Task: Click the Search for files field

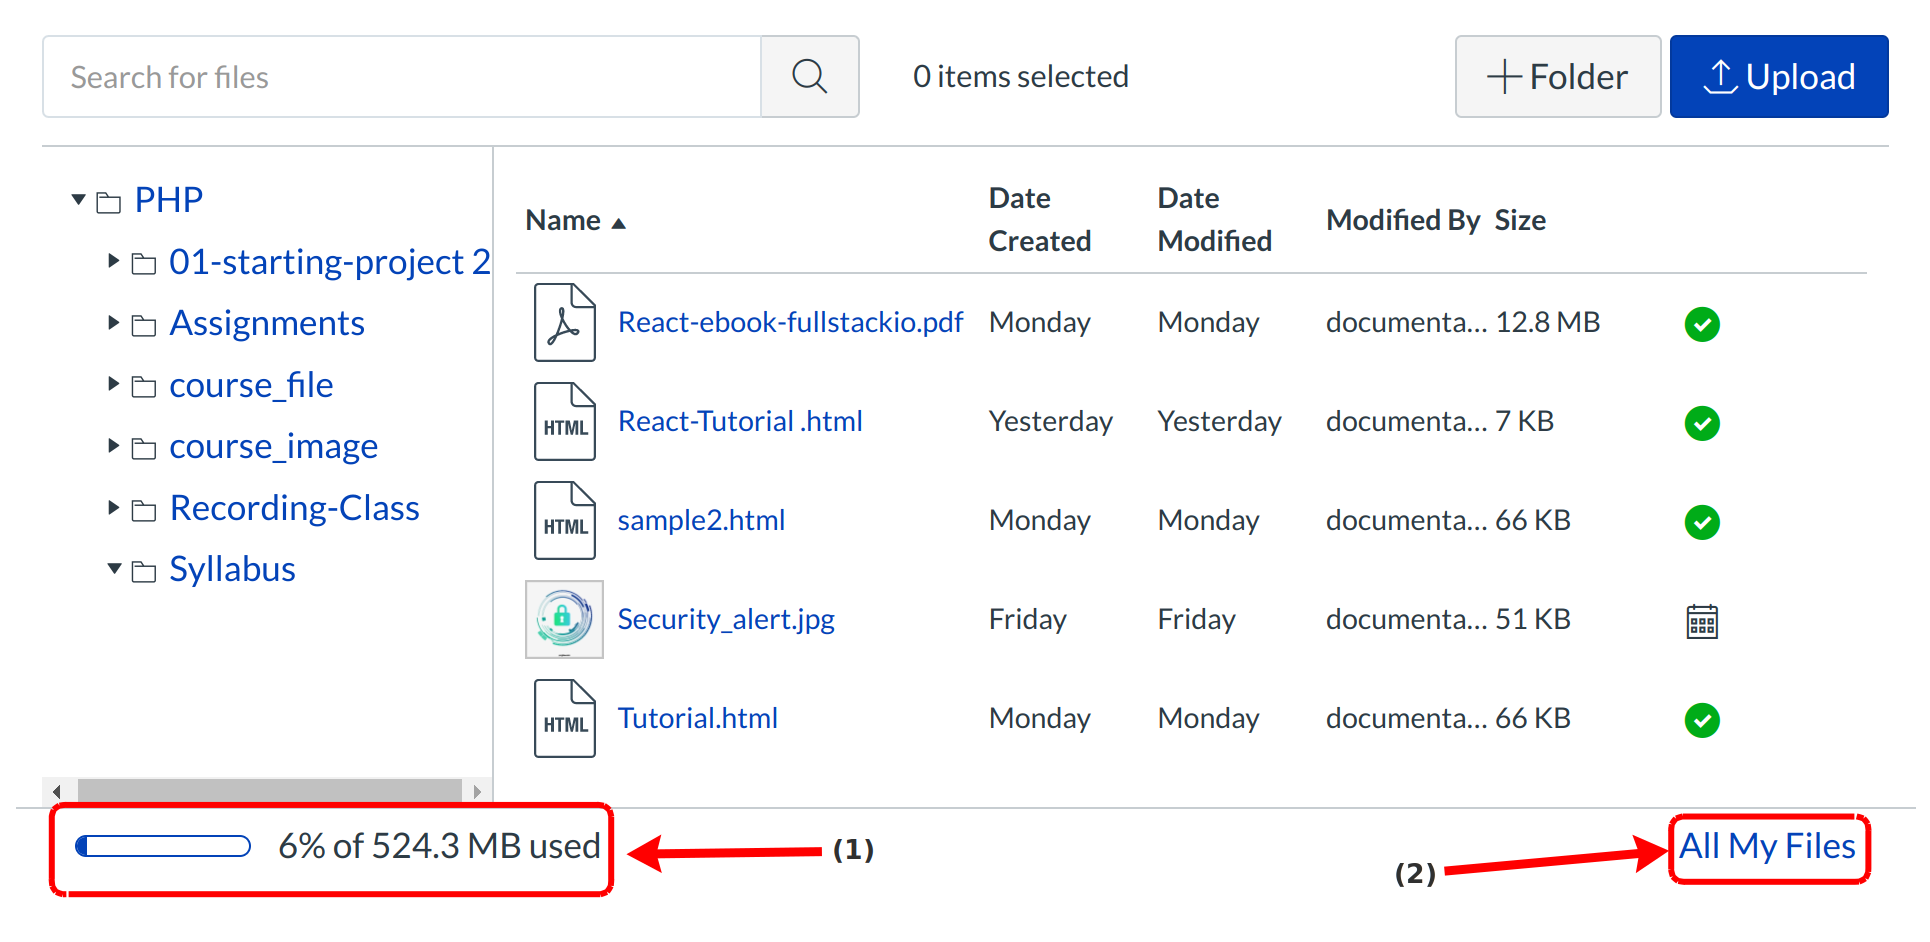Action: [x=401, y=77]
